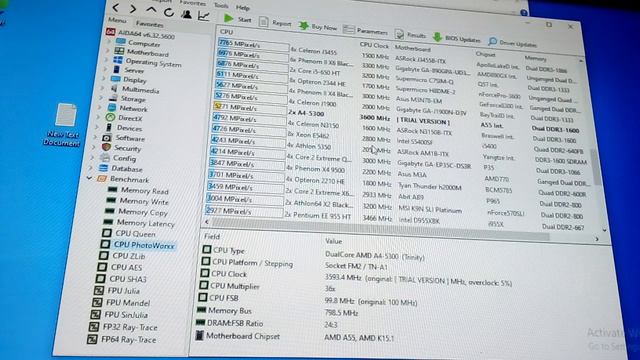
Task: Open FPU SinJulia benchmark
Action: [119, 315]
